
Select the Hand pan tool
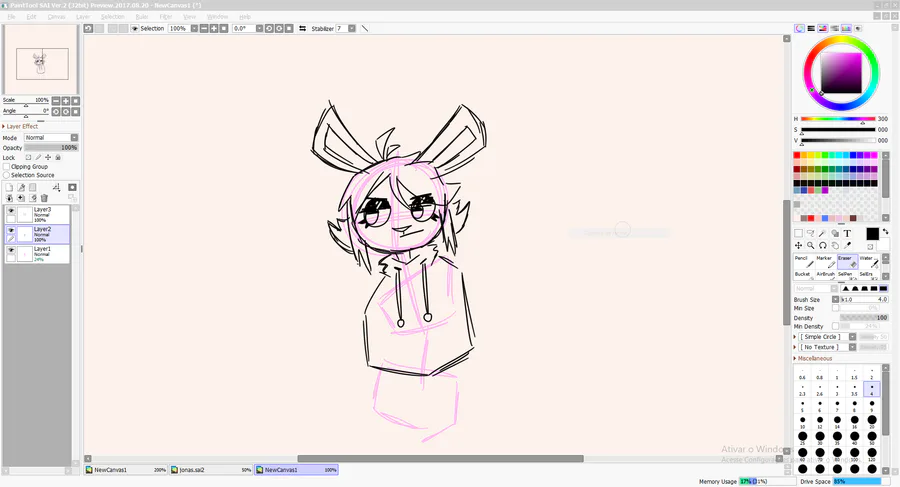tap(835, 245)
